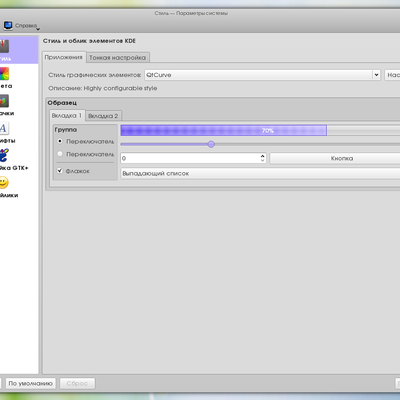Toggle the Флажок checkbox
The image size is (400, 400).
click(60, 171)
